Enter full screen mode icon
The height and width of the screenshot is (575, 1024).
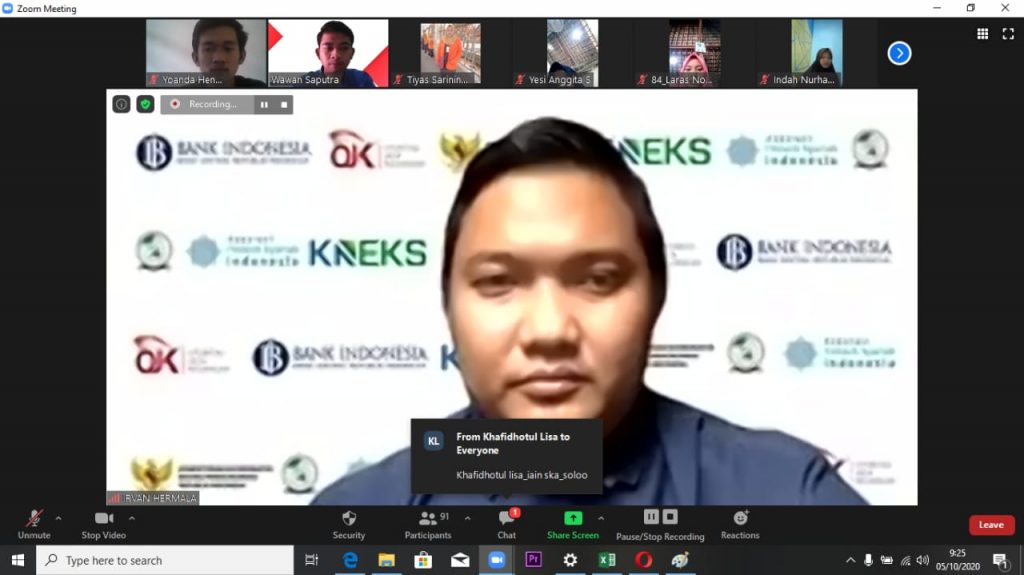pos(1008,34)
